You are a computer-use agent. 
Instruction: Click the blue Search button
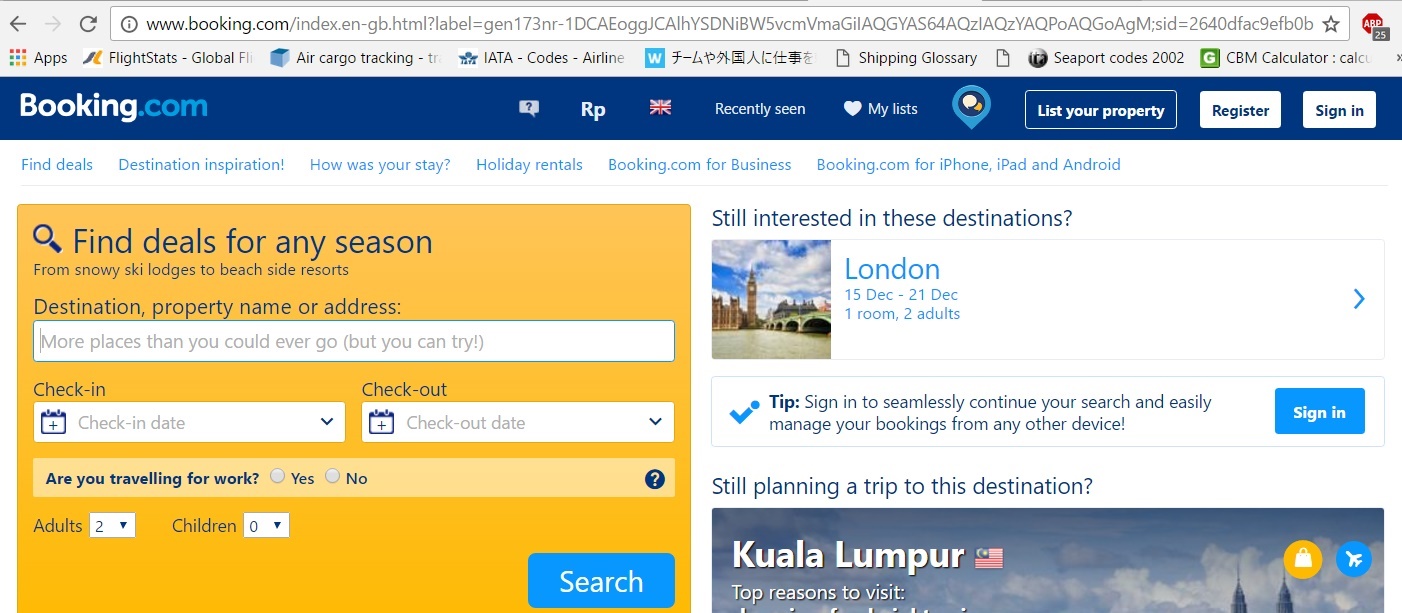(x=601, y=581)
